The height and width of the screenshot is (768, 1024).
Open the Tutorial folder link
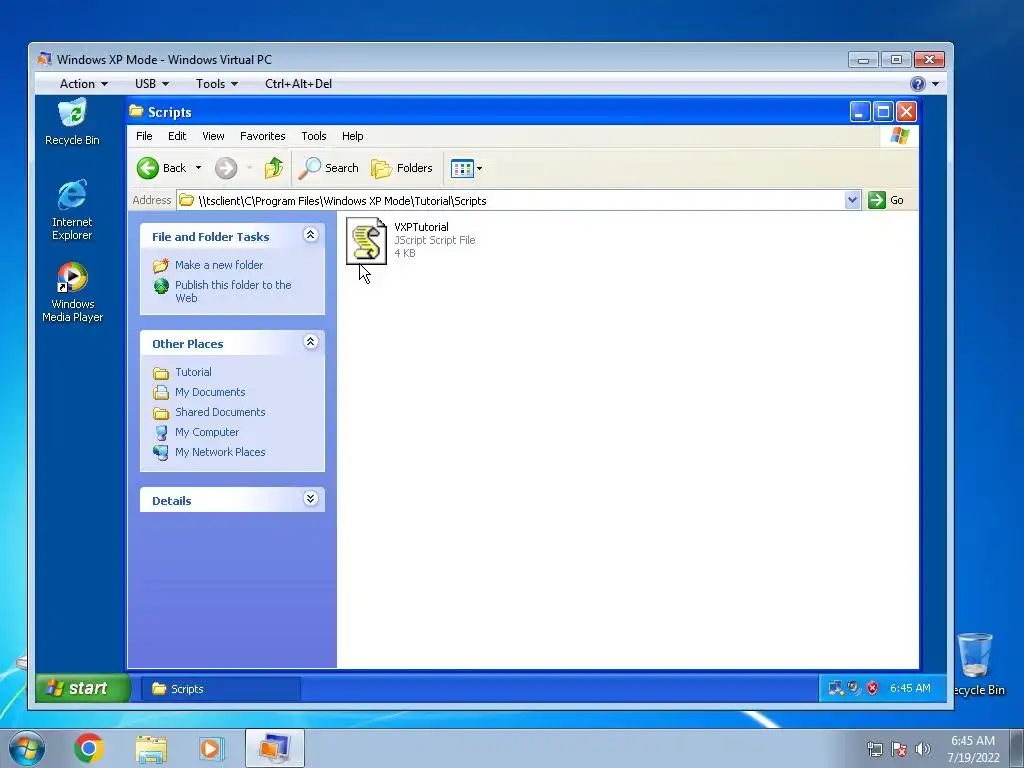pos(193,372)
